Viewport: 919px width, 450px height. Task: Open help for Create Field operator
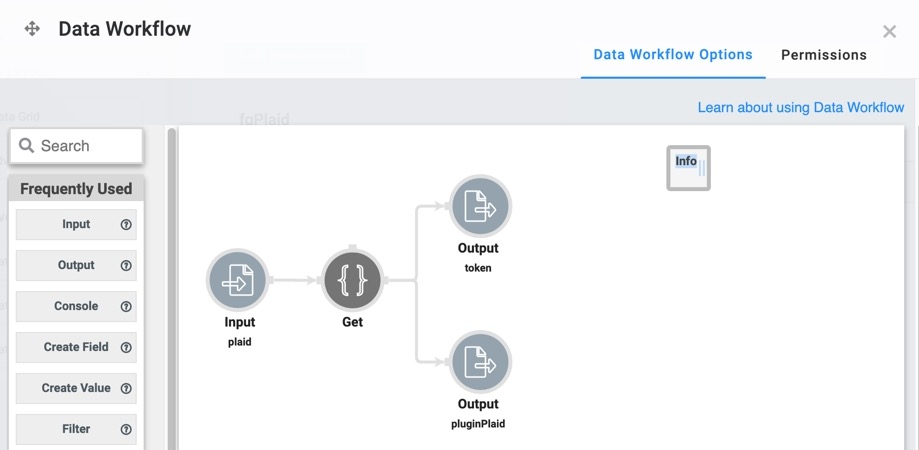[x=126, y=347]
